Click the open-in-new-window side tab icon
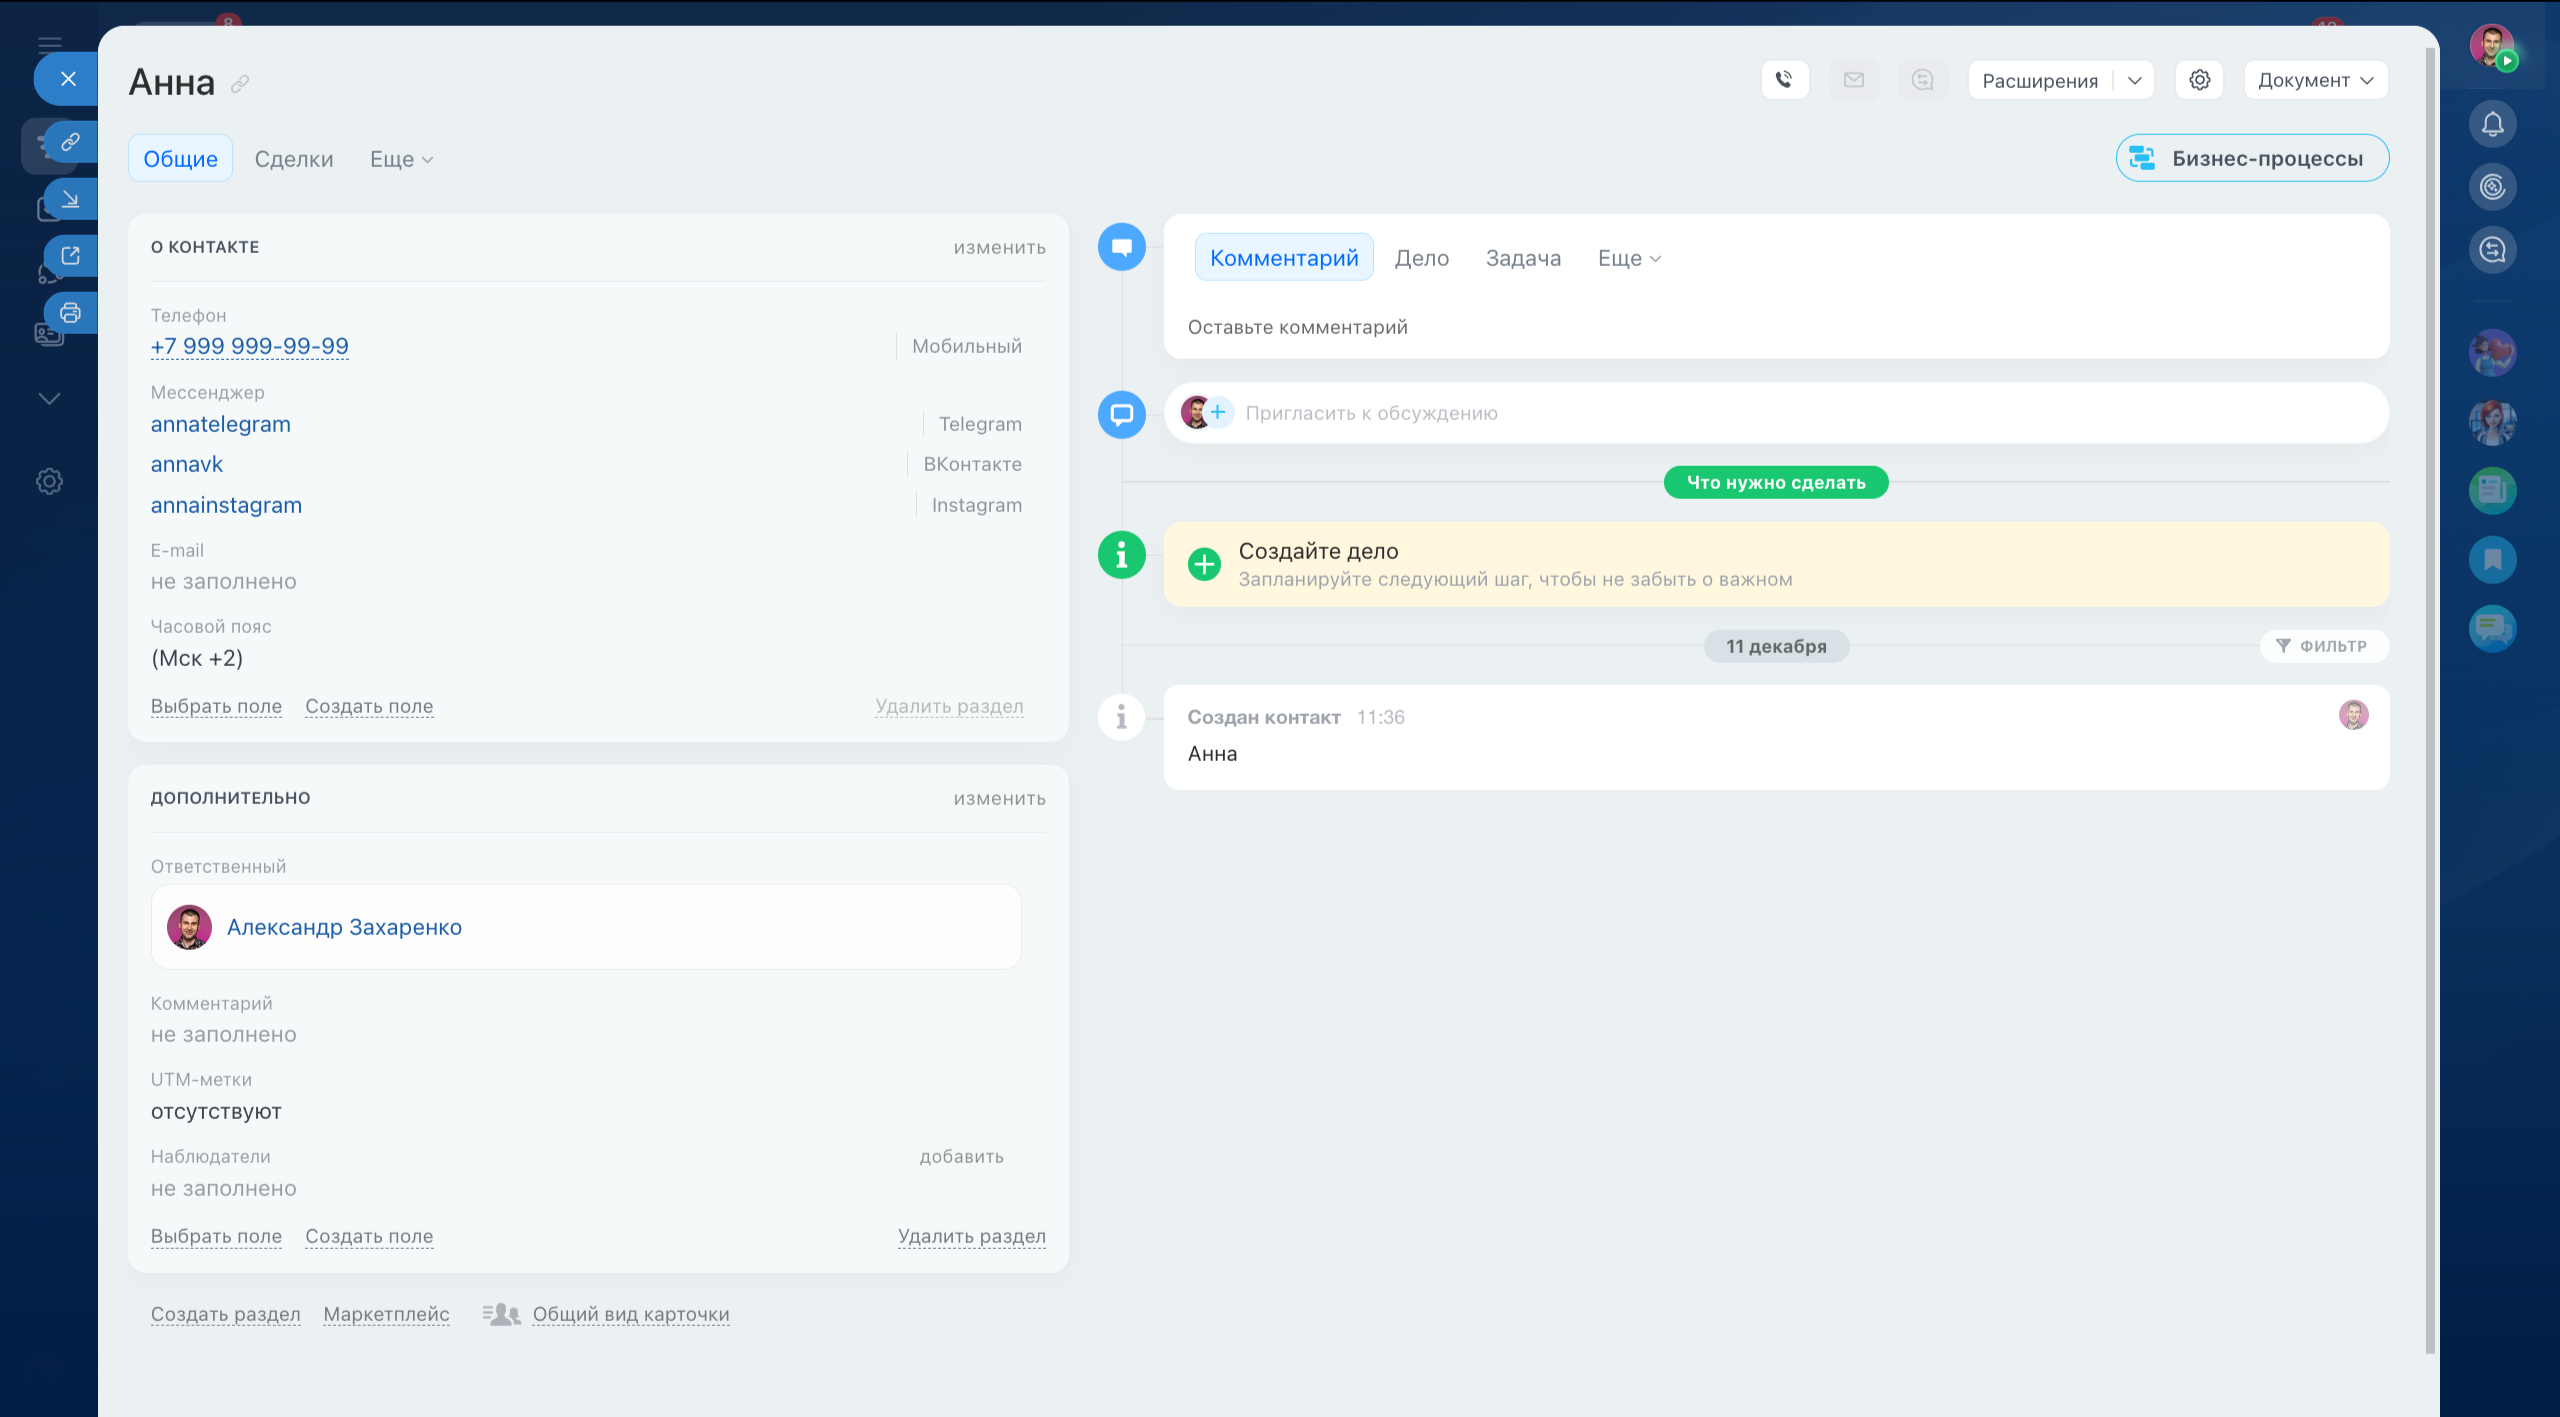The height and width of the screenshot is (1417, 2560). (70, 256)
